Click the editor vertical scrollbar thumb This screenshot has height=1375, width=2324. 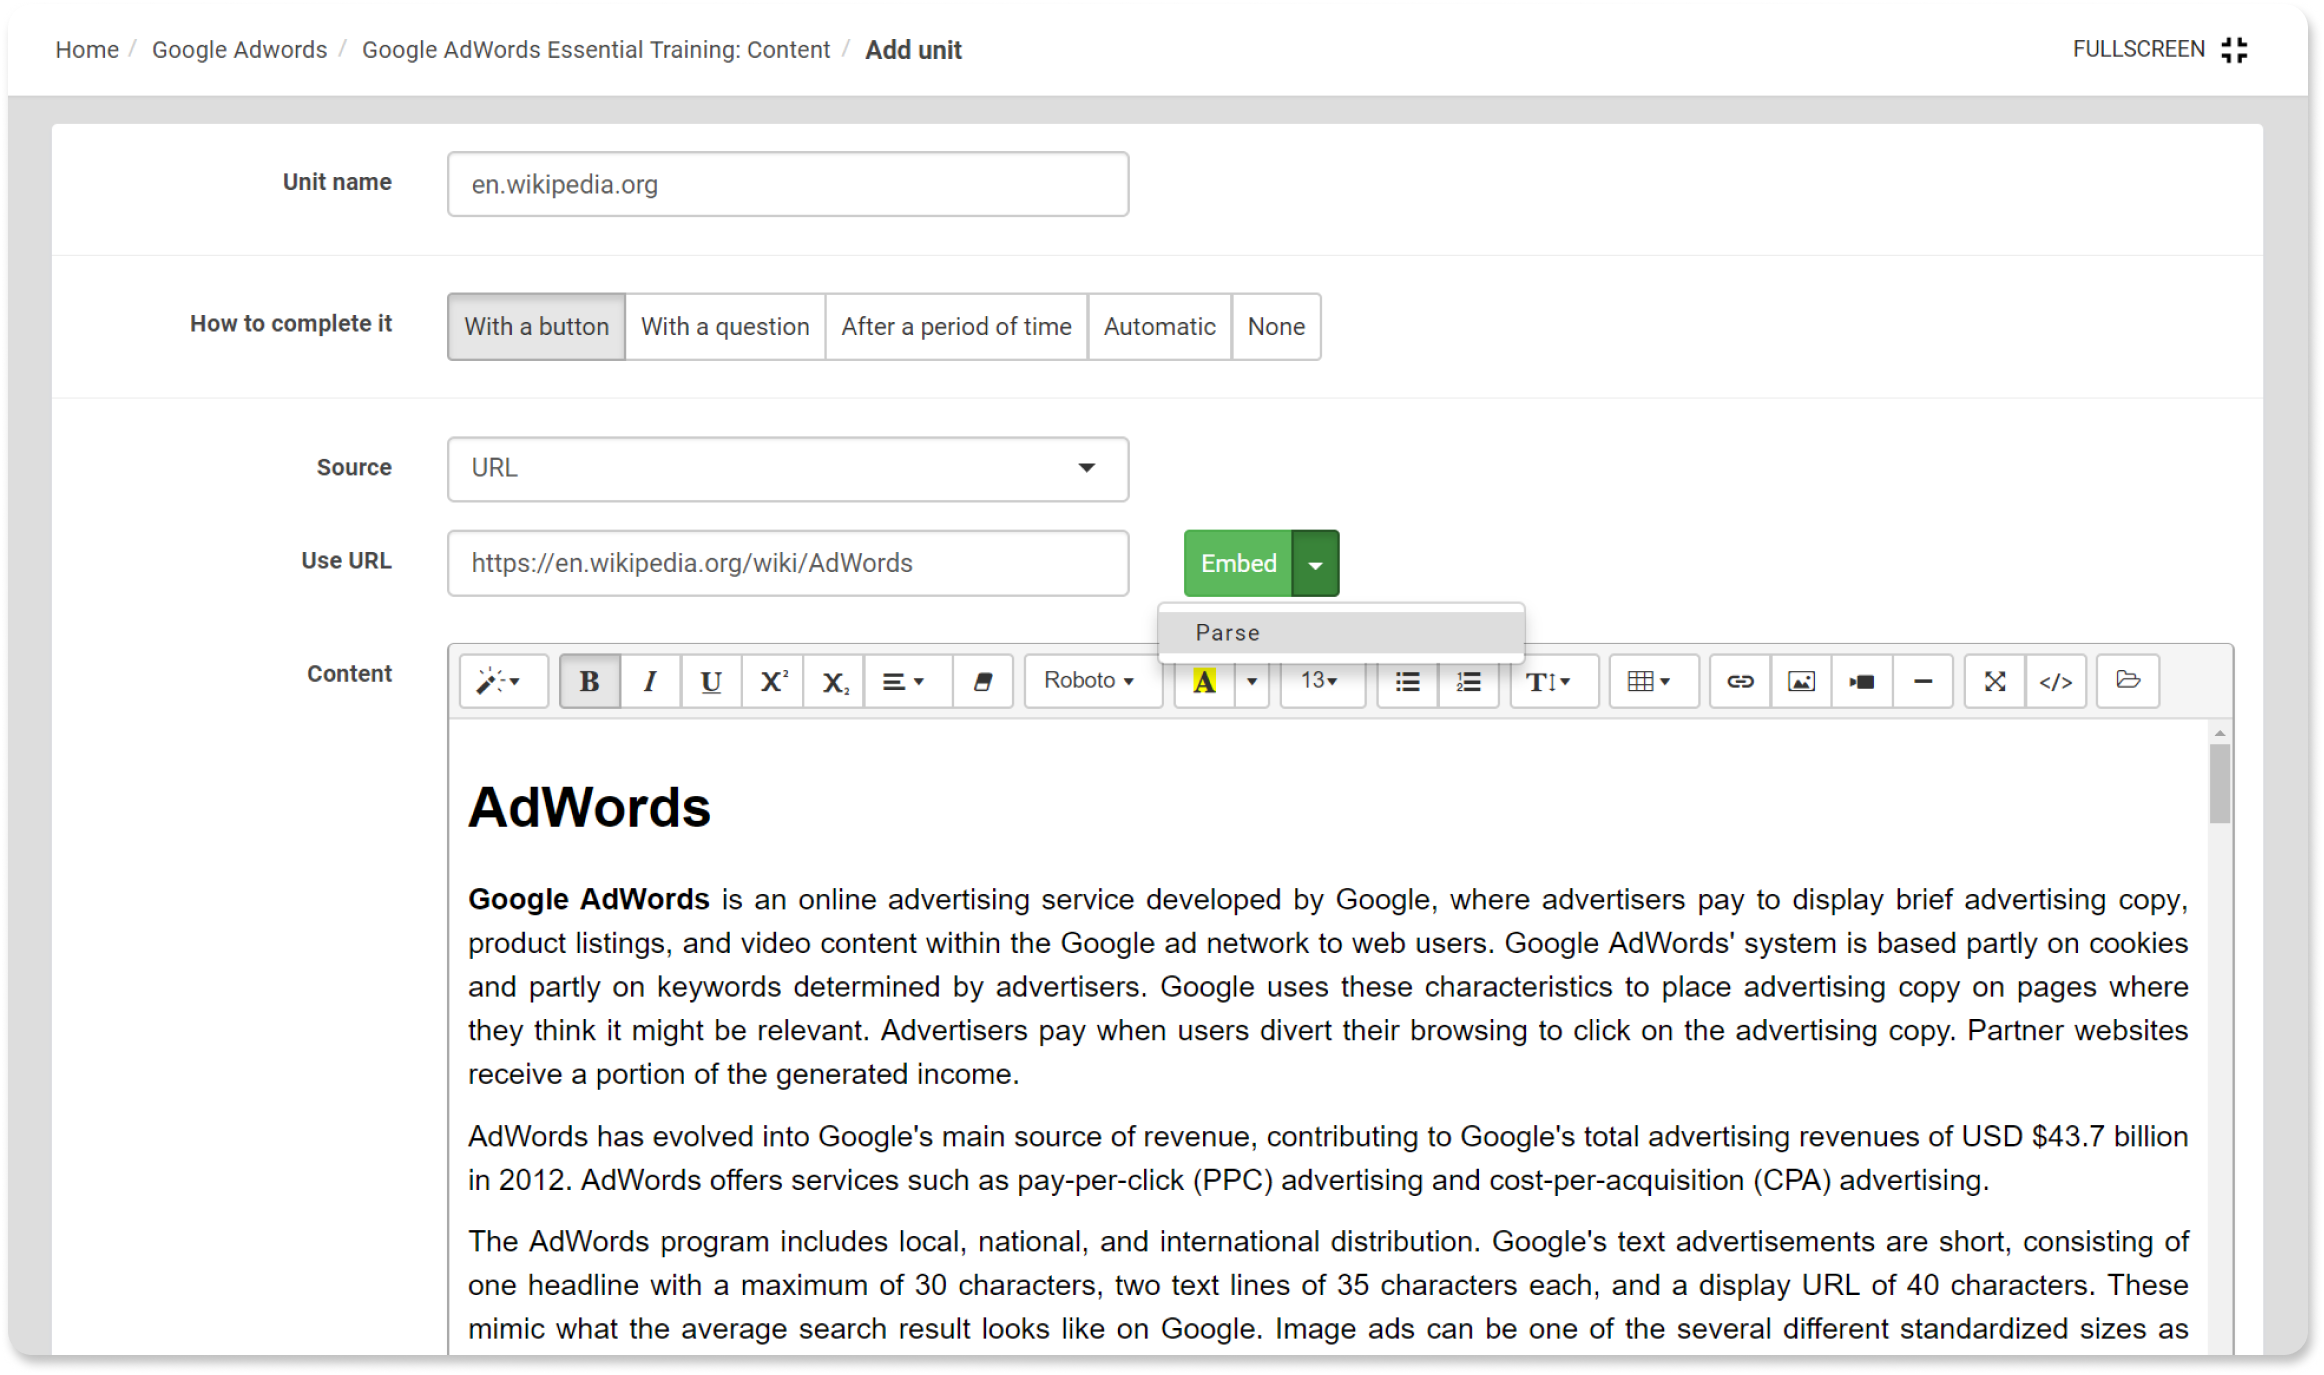pos(2219,784)
